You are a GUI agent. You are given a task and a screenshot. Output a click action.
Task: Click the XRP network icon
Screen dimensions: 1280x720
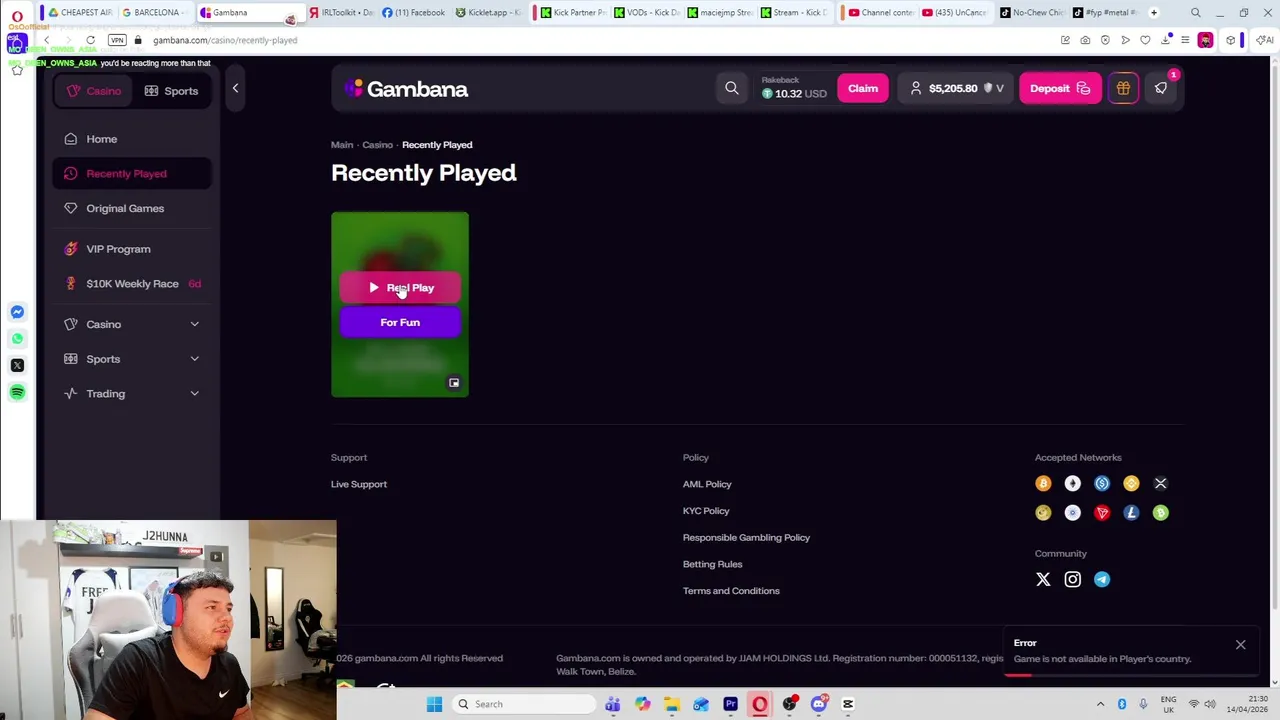tap(1160, 484)
